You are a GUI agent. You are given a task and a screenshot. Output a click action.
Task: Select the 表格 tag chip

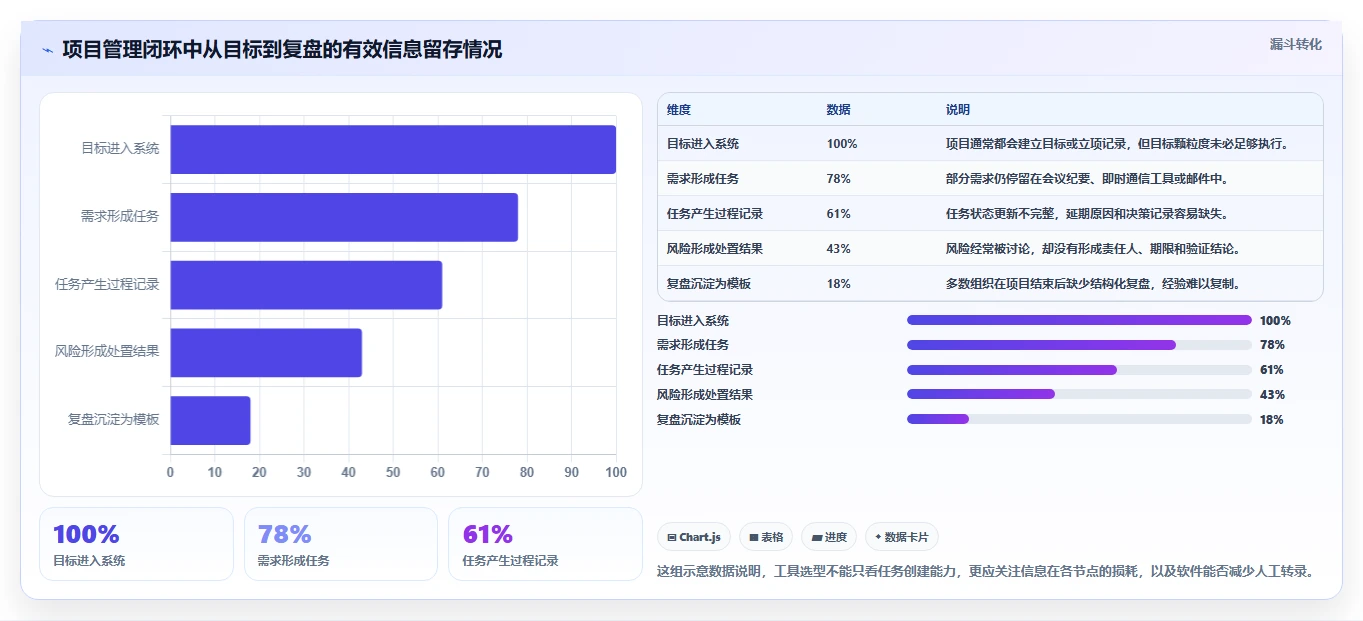766,537
